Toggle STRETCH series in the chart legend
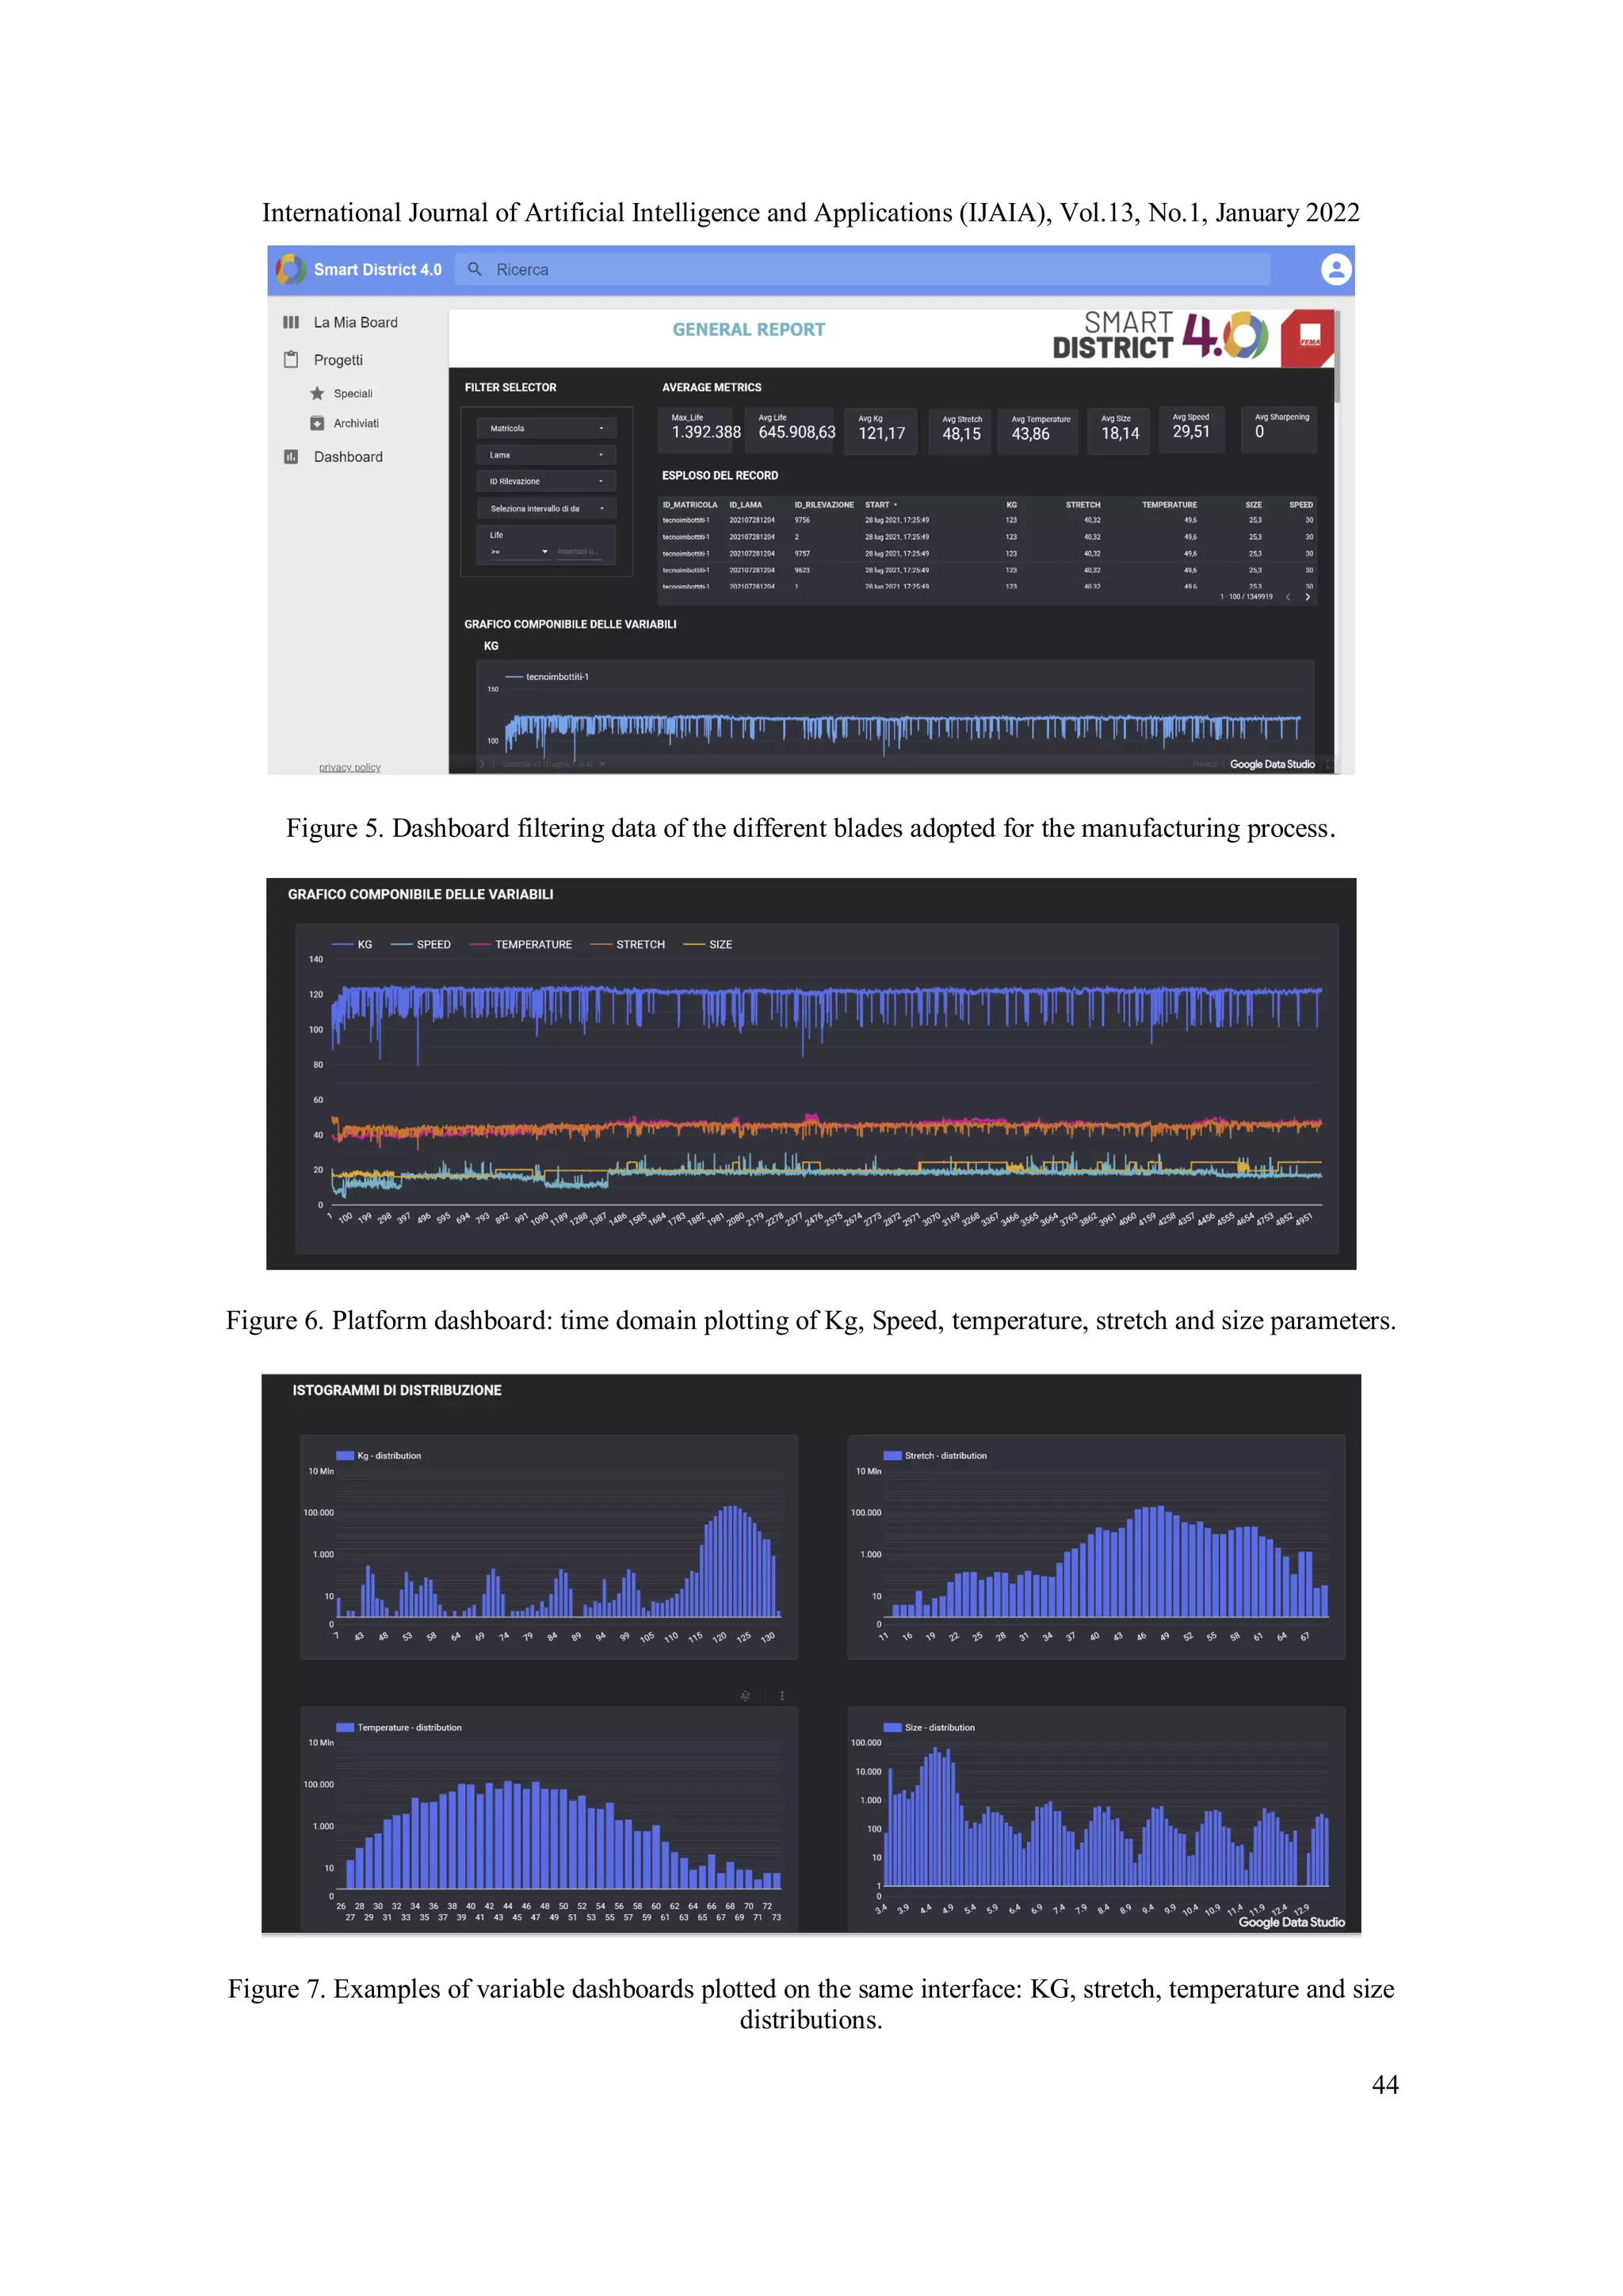Screen dimensions: 1623x2296 pyautogui.click(x=628, y=944)
